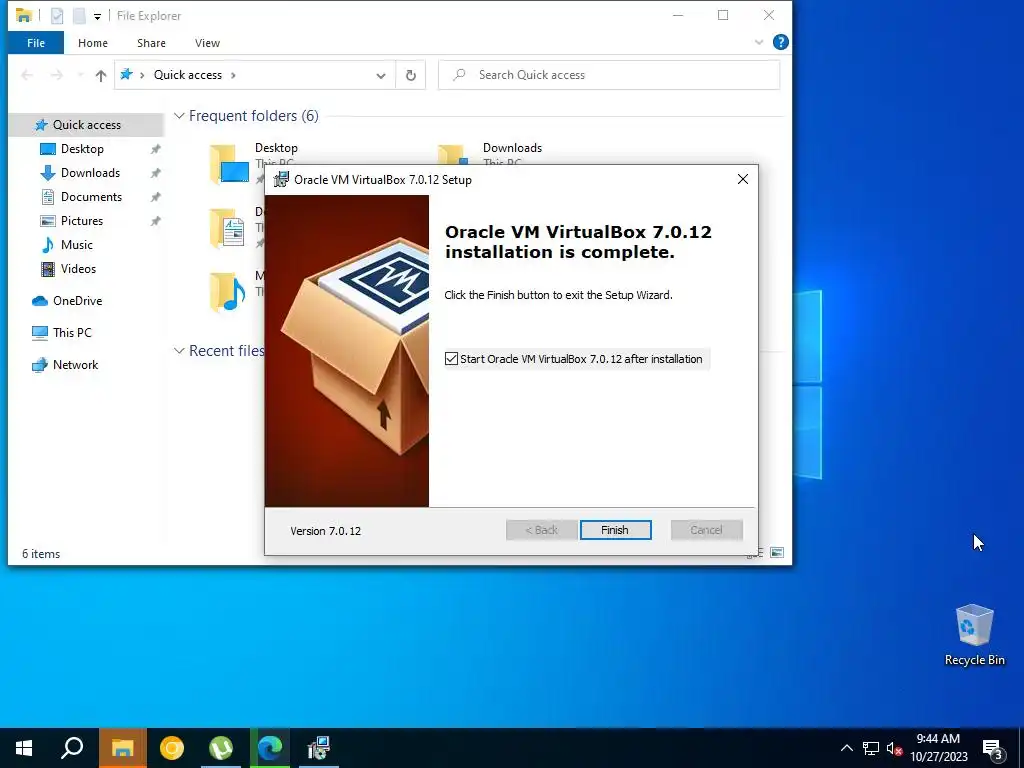Open Microsoft Edge from the taskbar
The width and height of the screenshot is (1024, 768).
pyautogui.click(x=270, y=748)
